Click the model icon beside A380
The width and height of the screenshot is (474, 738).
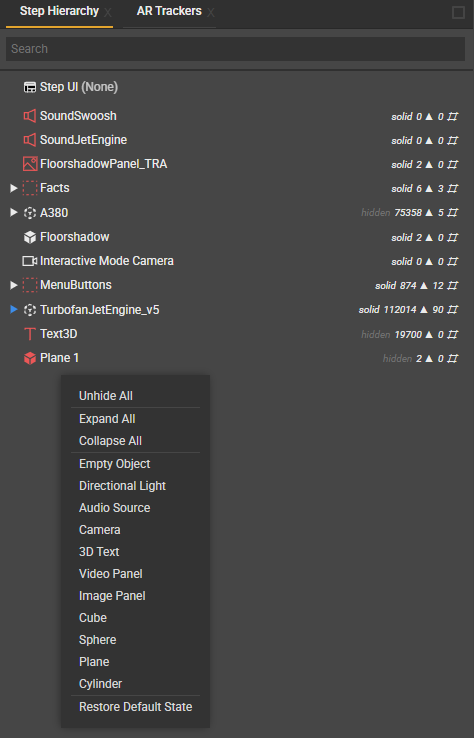coord(30,213)
